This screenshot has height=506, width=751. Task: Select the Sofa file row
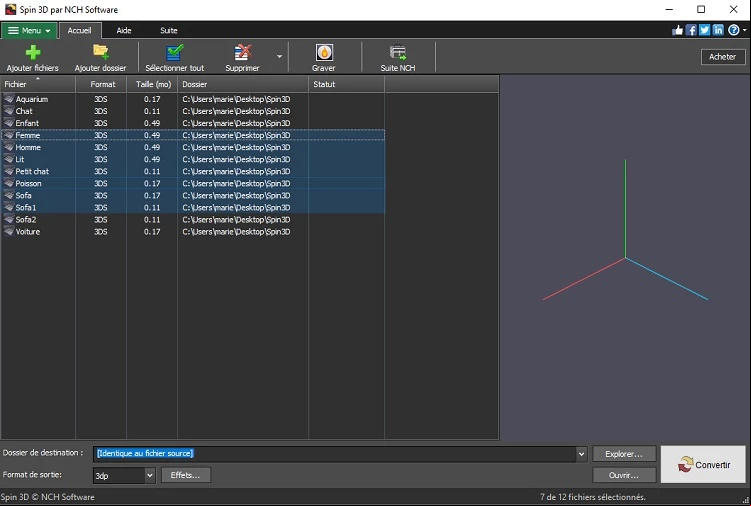(x=193, y=196)
